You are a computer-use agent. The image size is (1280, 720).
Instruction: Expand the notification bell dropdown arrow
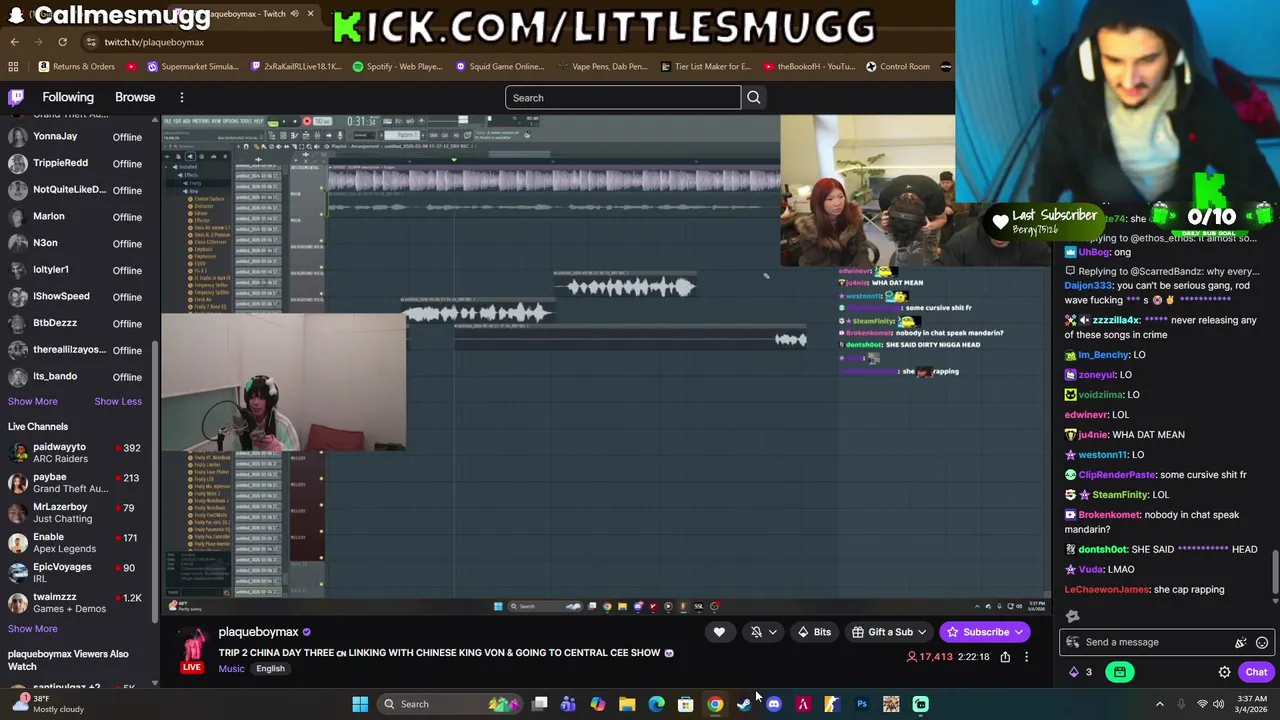(773, 632)
